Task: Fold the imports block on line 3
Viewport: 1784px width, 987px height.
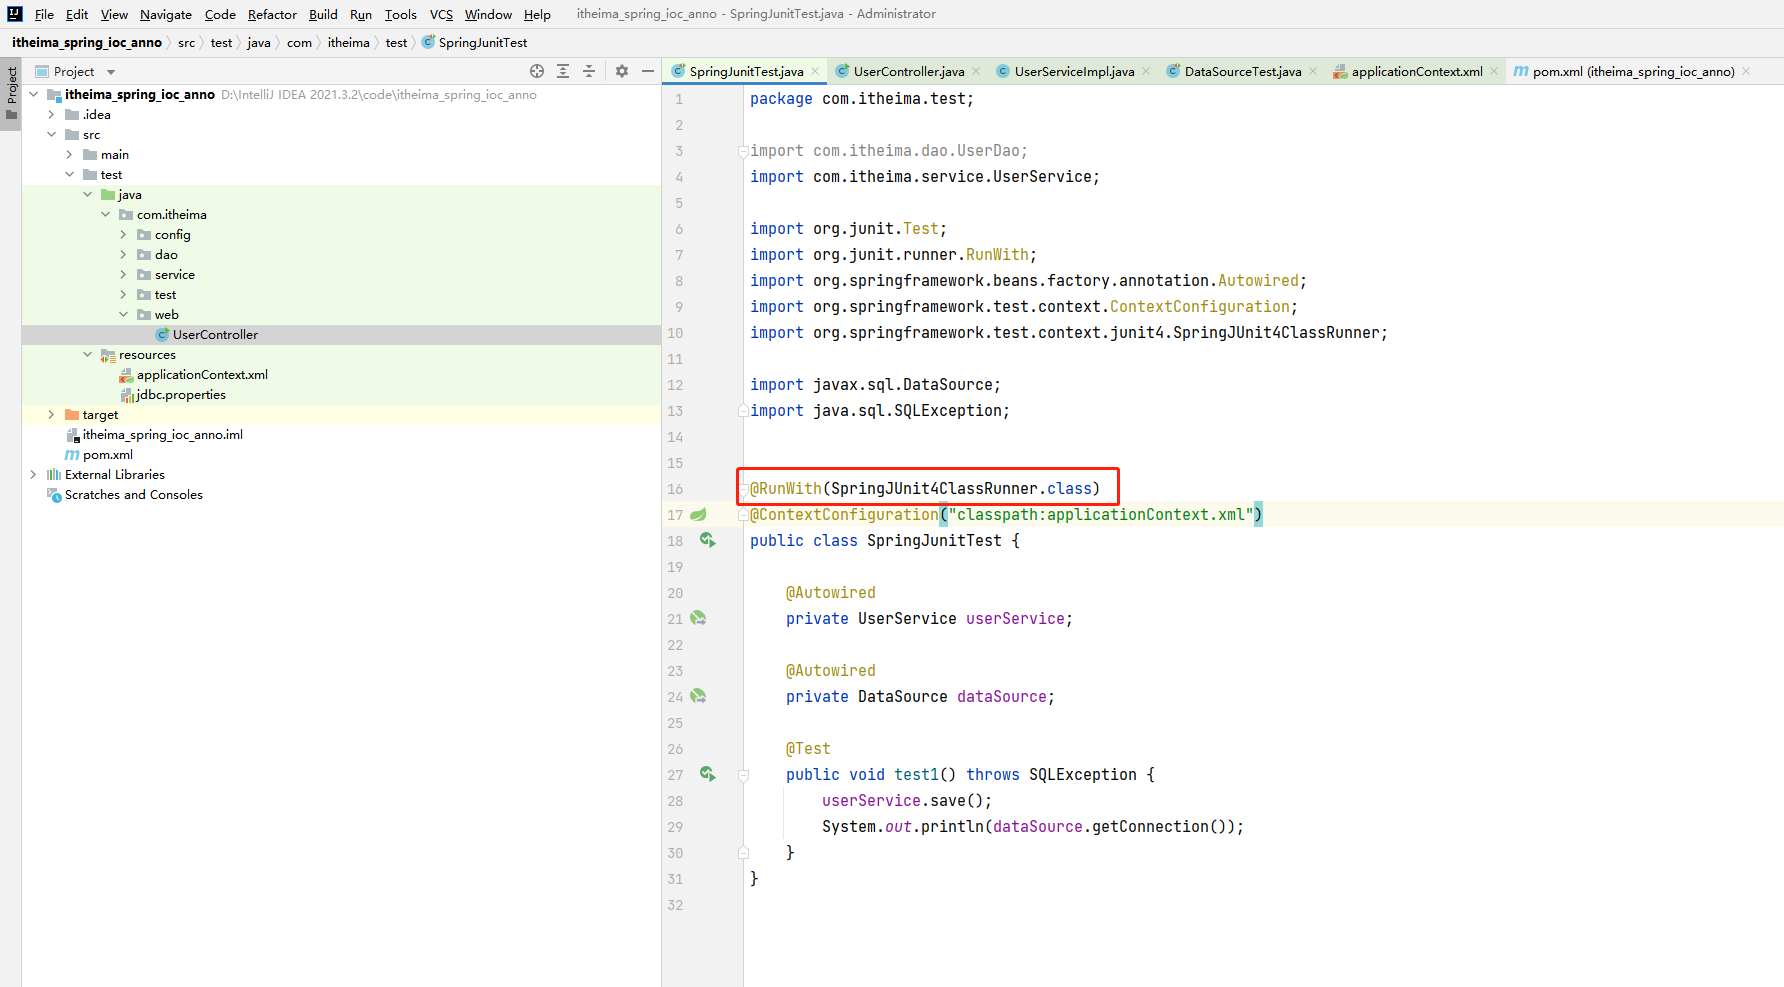Action: [x=743, y=151]
